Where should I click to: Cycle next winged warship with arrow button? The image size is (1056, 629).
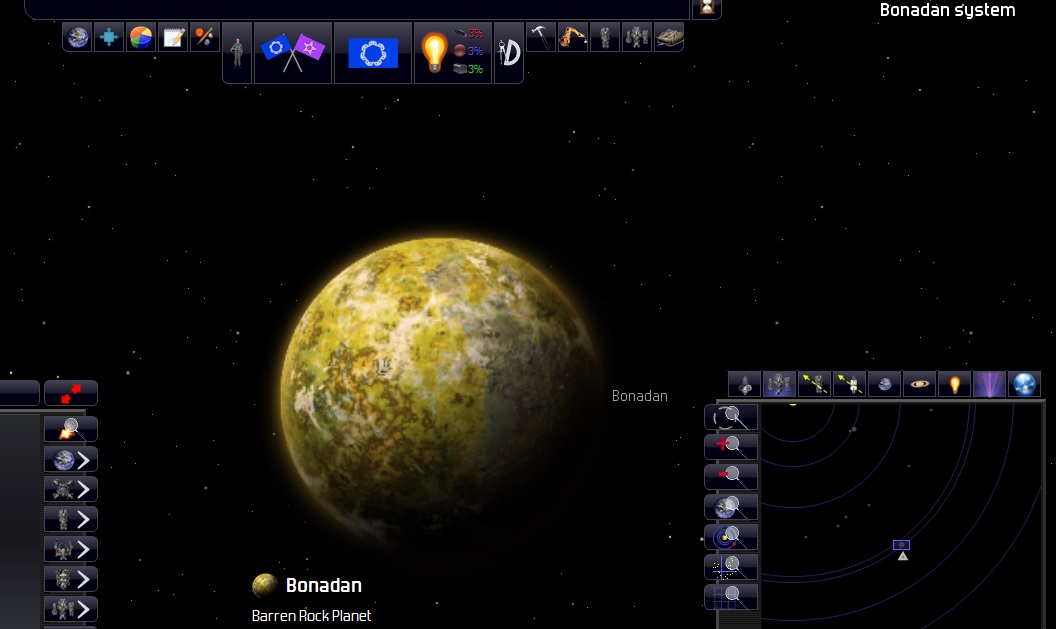(x=71, y=550)
